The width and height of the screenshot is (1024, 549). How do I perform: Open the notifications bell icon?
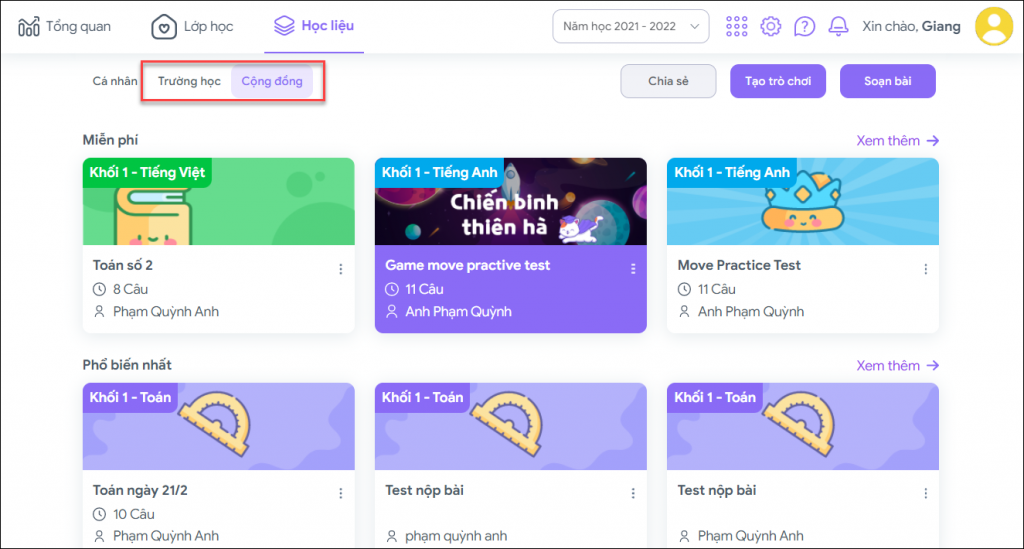pyautogui.click(x=838, y=26)
